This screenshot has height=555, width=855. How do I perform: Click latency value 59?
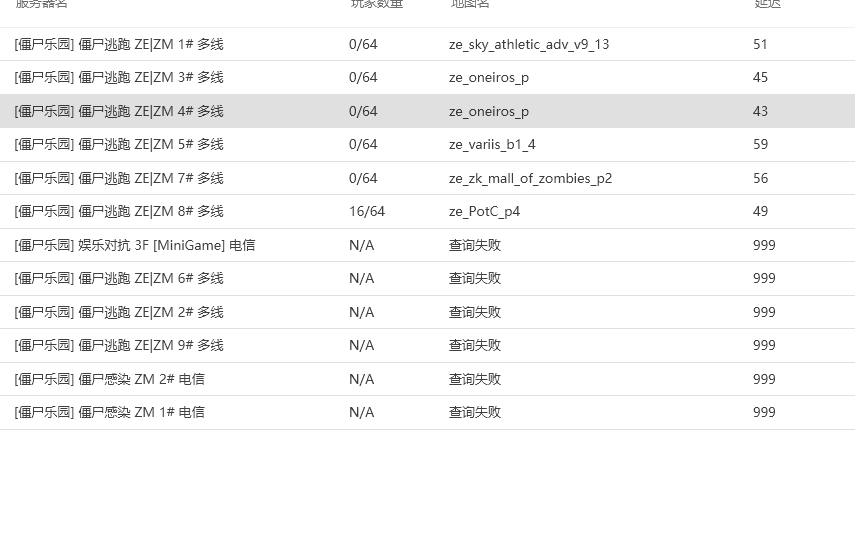(760, 144)
